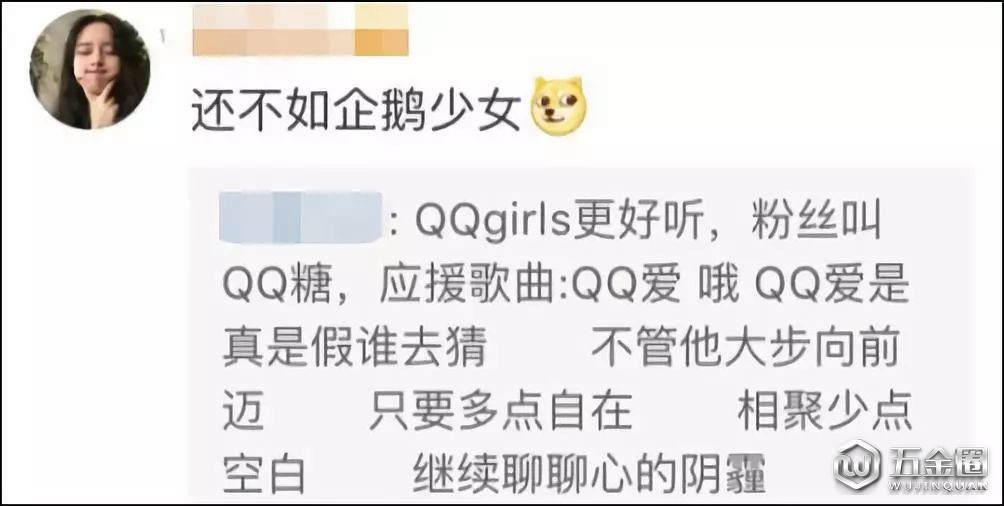The height and width of the screenshot is (506, 1004).
Task: Click the word 空白 in the last line
Action: (264, 474)
